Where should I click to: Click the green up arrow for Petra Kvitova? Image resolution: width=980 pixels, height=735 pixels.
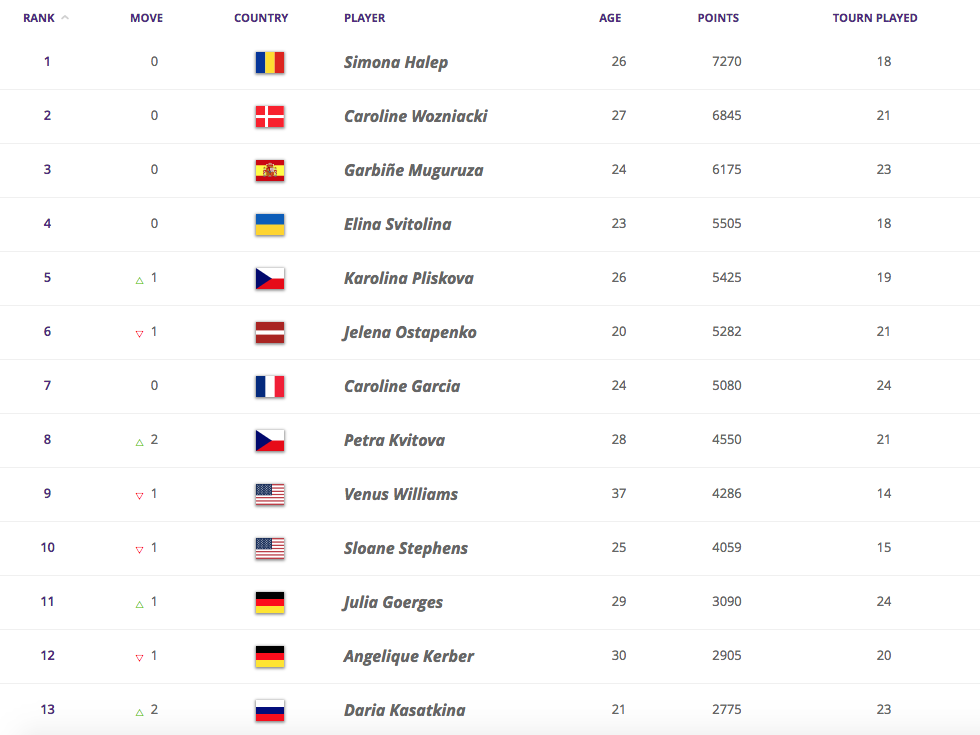[139, 442]
